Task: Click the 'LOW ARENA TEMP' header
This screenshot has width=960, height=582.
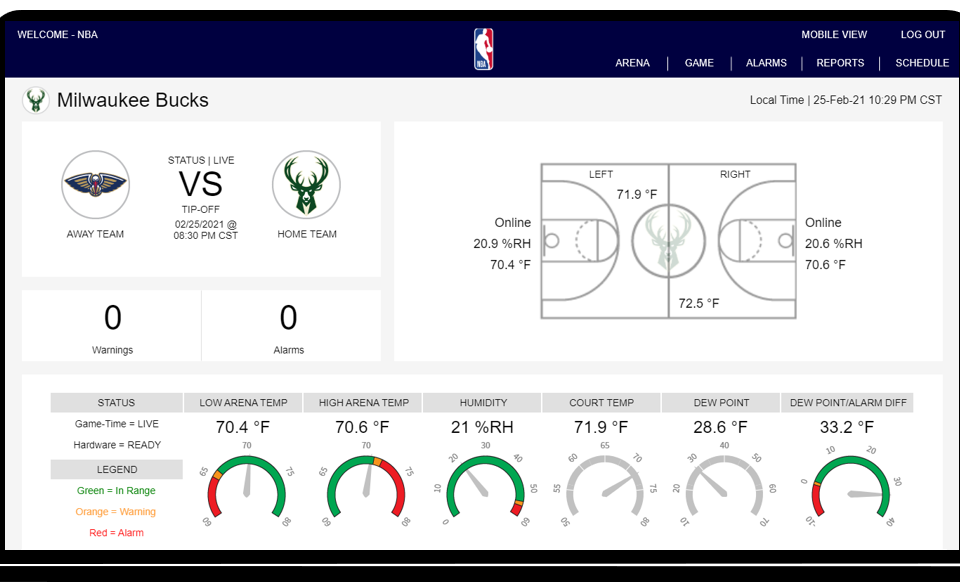Action: pos(243,403)
